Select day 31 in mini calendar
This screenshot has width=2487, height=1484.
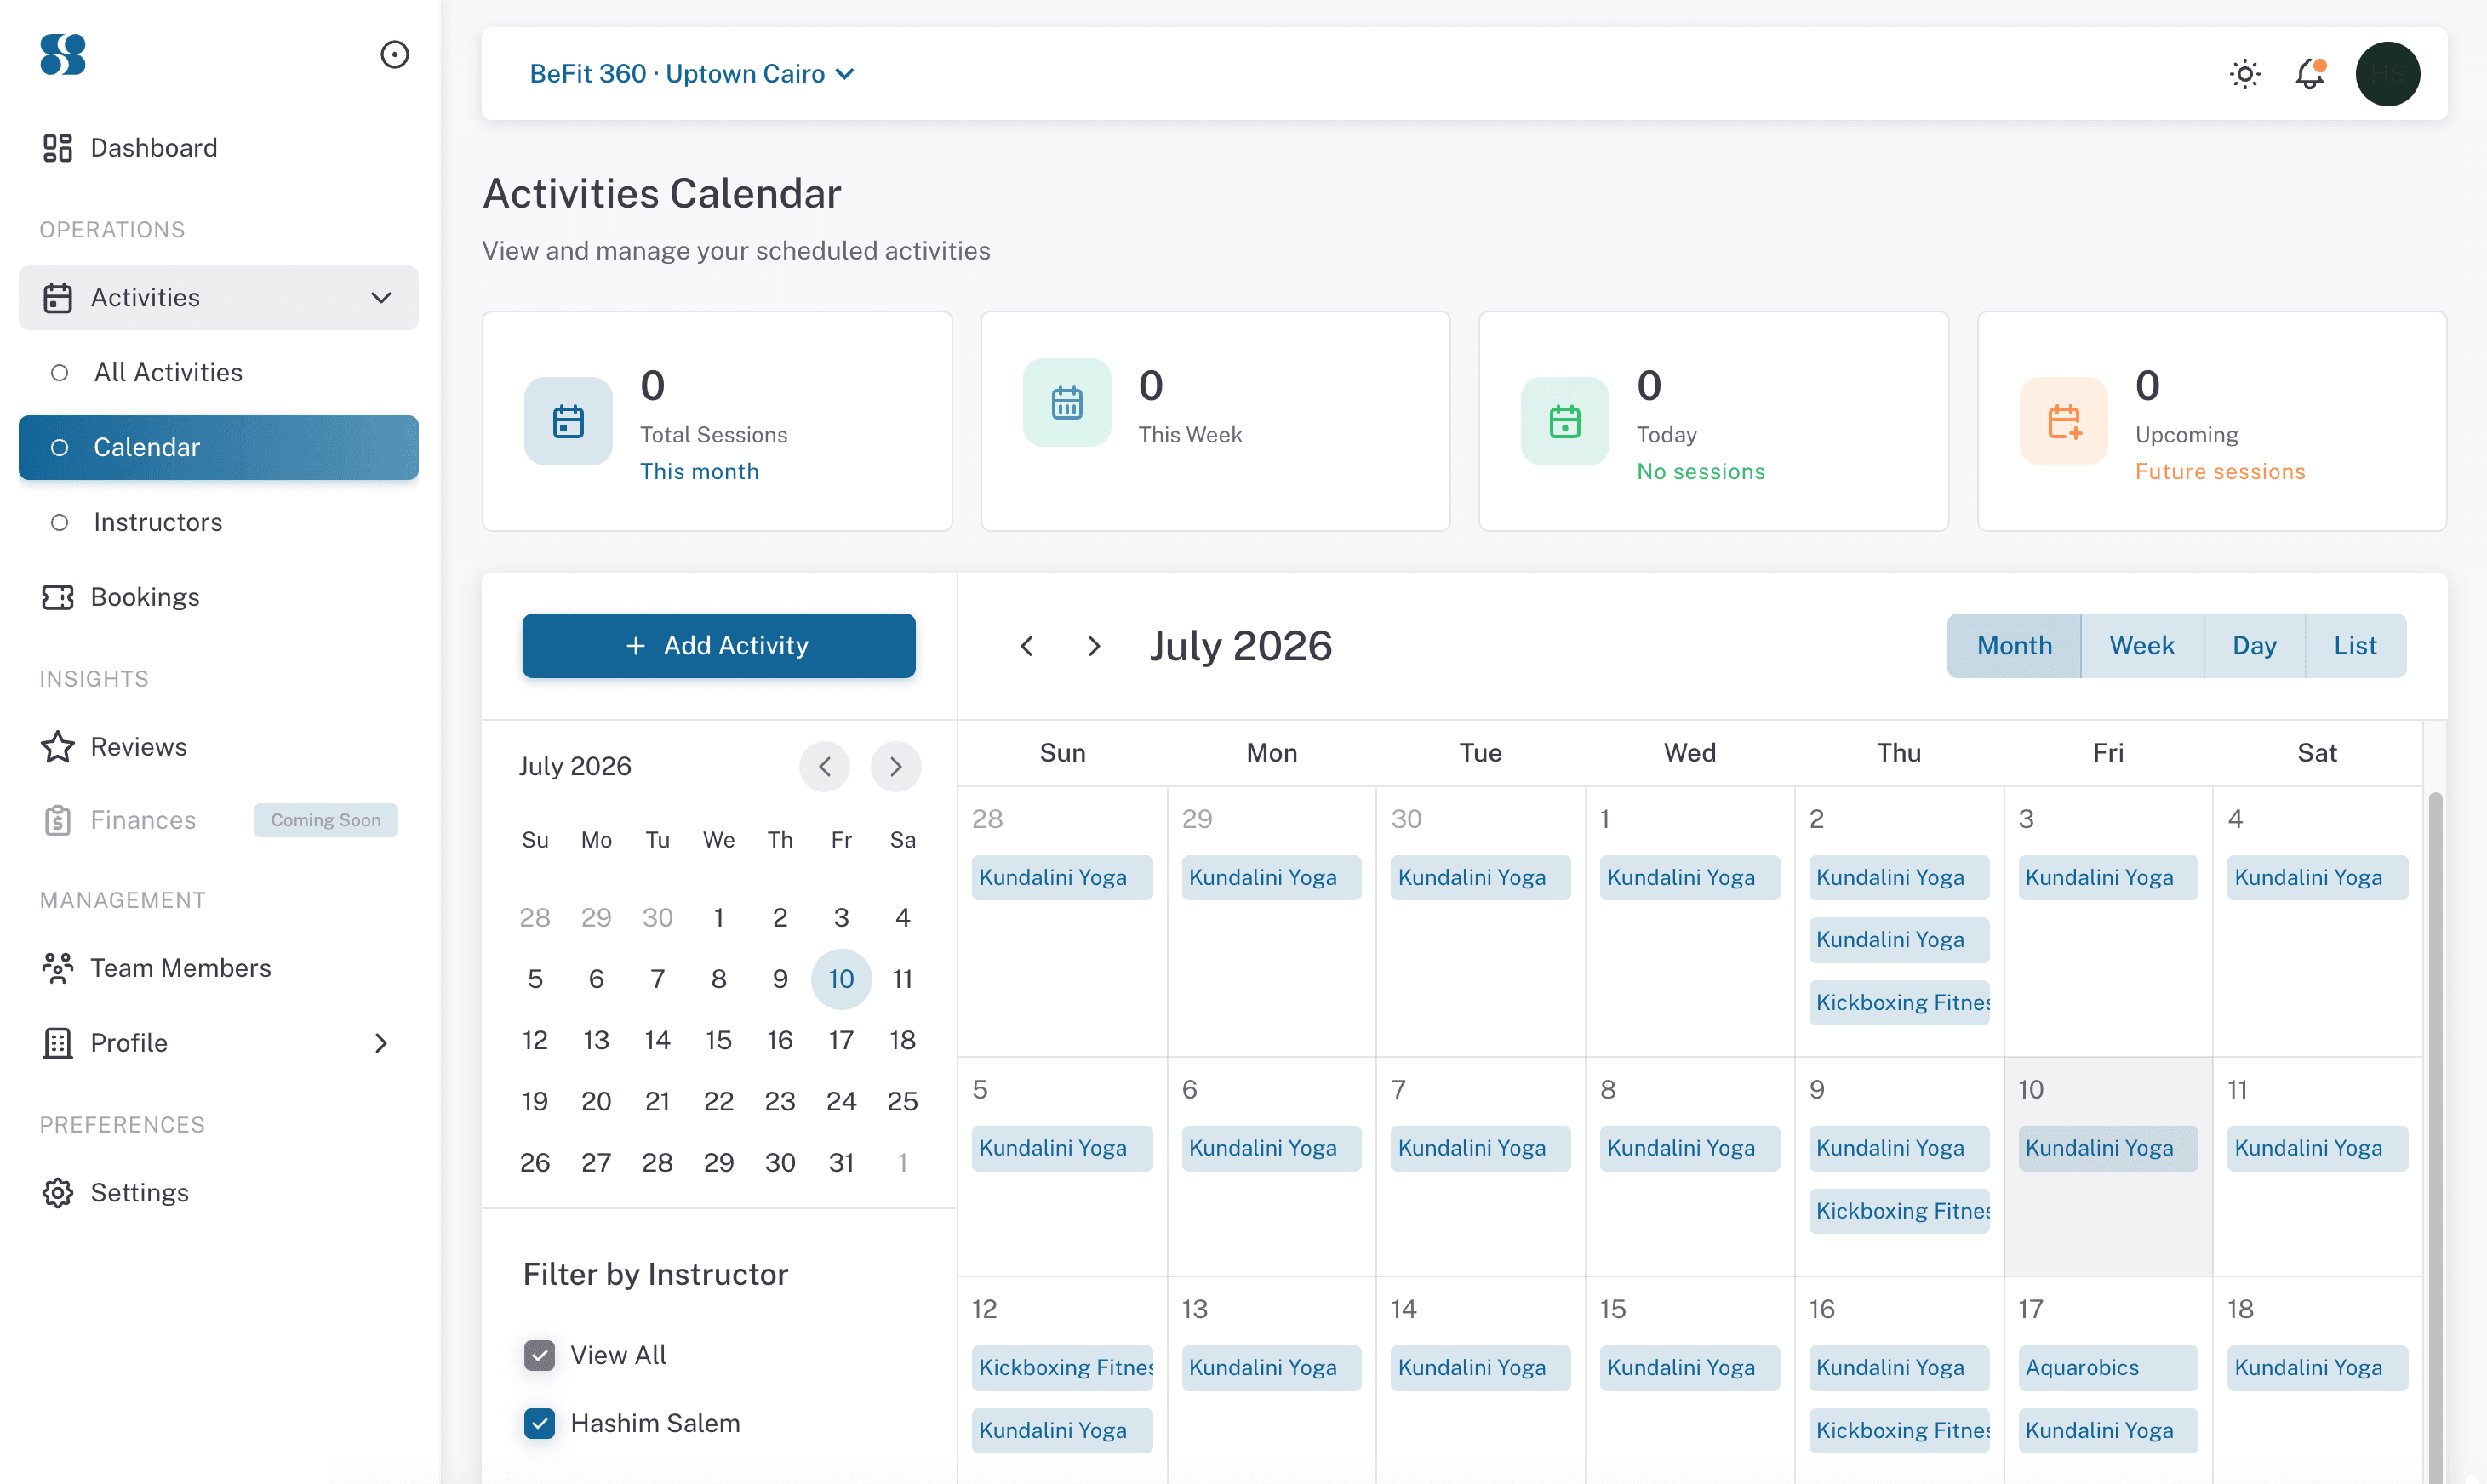(x=841, y=1162)
